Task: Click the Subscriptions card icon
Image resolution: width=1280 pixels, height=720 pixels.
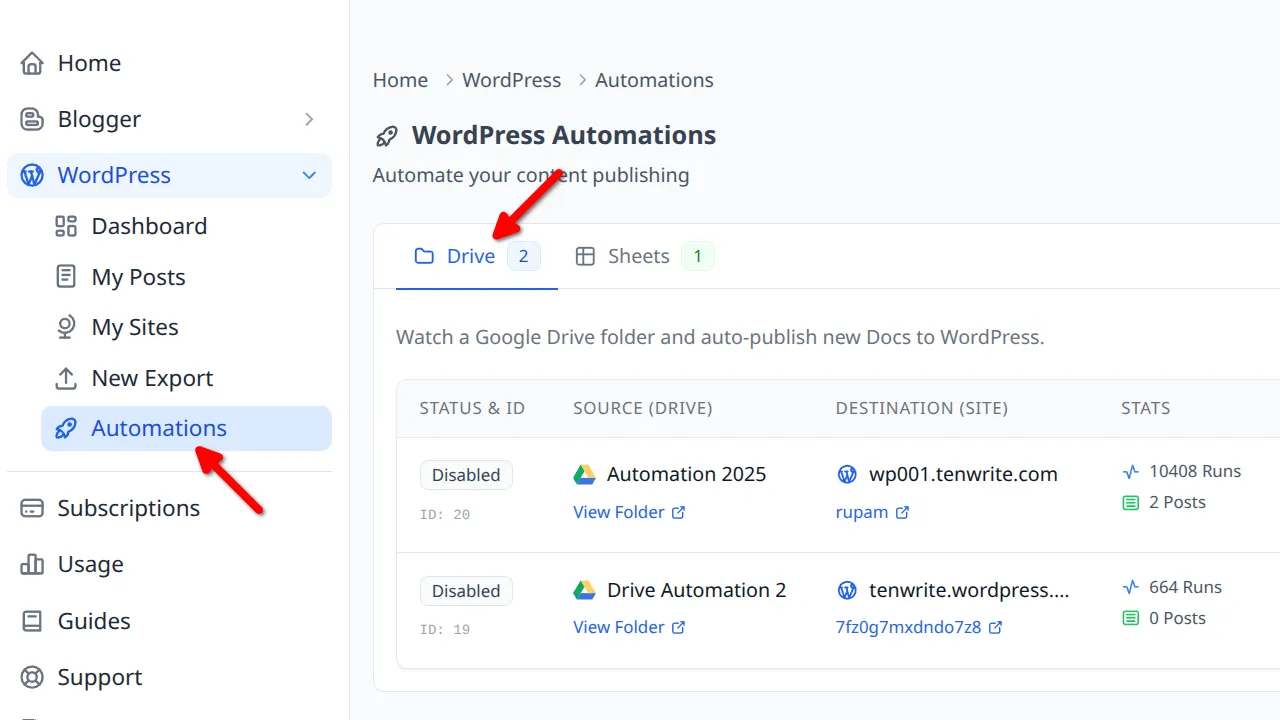Action: point(32,507)
